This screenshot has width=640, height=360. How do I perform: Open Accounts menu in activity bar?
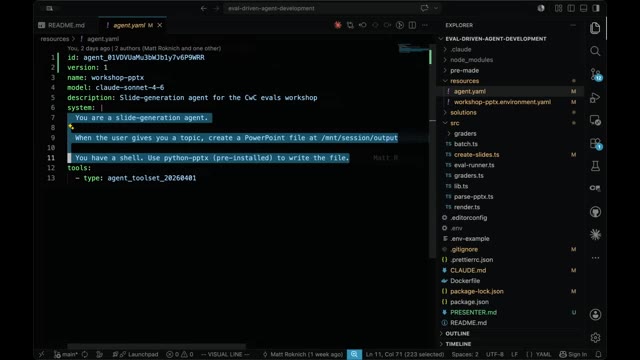click(595, 314)
